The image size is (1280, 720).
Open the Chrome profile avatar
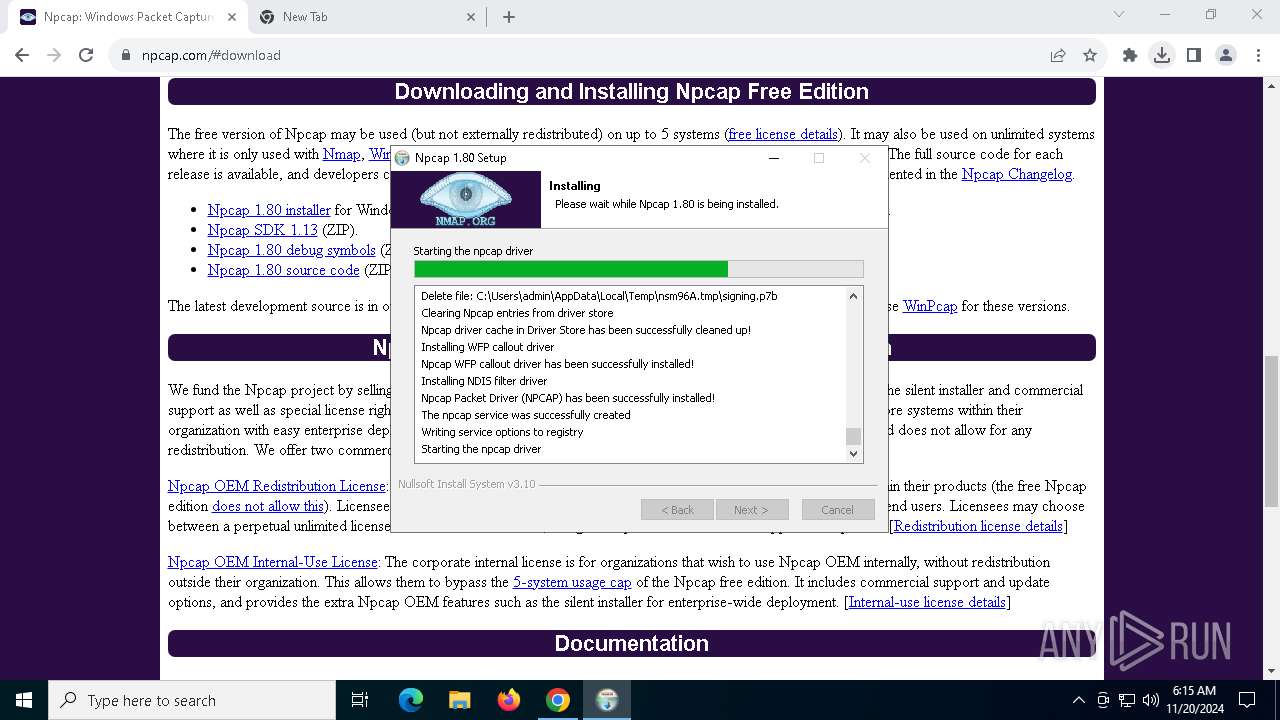(1226, 55)
